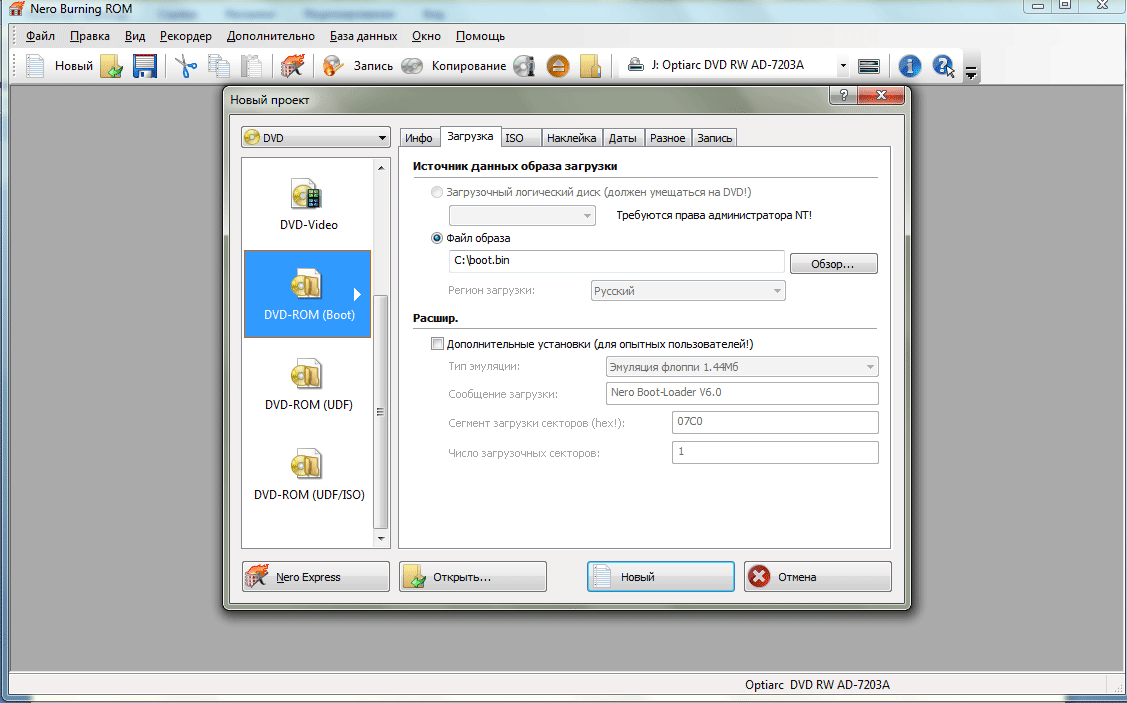This screenshot has height=703, width=1127.
Task: Select the DVD-ROM (Boot) project type
Action: (x=308, y=294)
